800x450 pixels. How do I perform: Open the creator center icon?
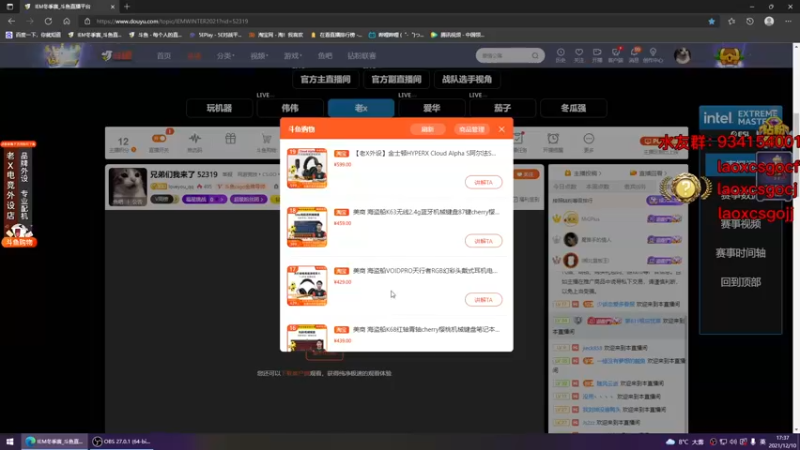[x=653, y=55]
